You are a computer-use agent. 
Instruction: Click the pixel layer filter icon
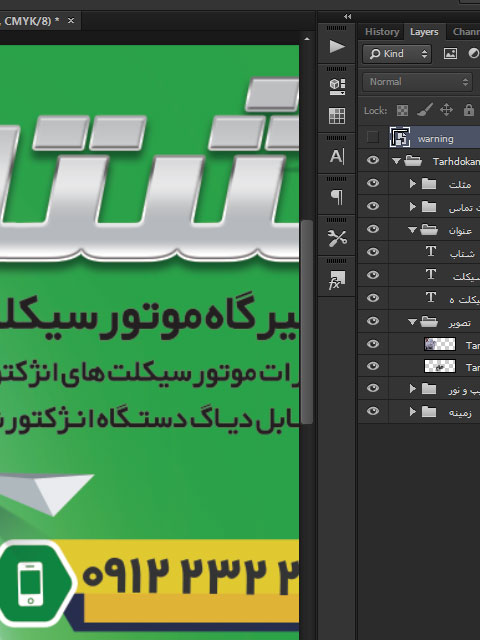[x=450, y=53]
